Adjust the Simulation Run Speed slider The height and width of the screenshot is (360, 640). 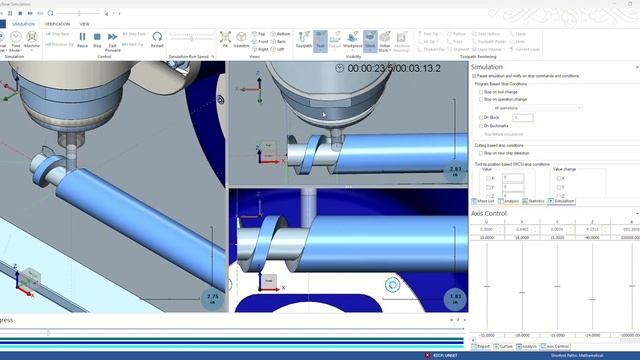coord(191,38)
